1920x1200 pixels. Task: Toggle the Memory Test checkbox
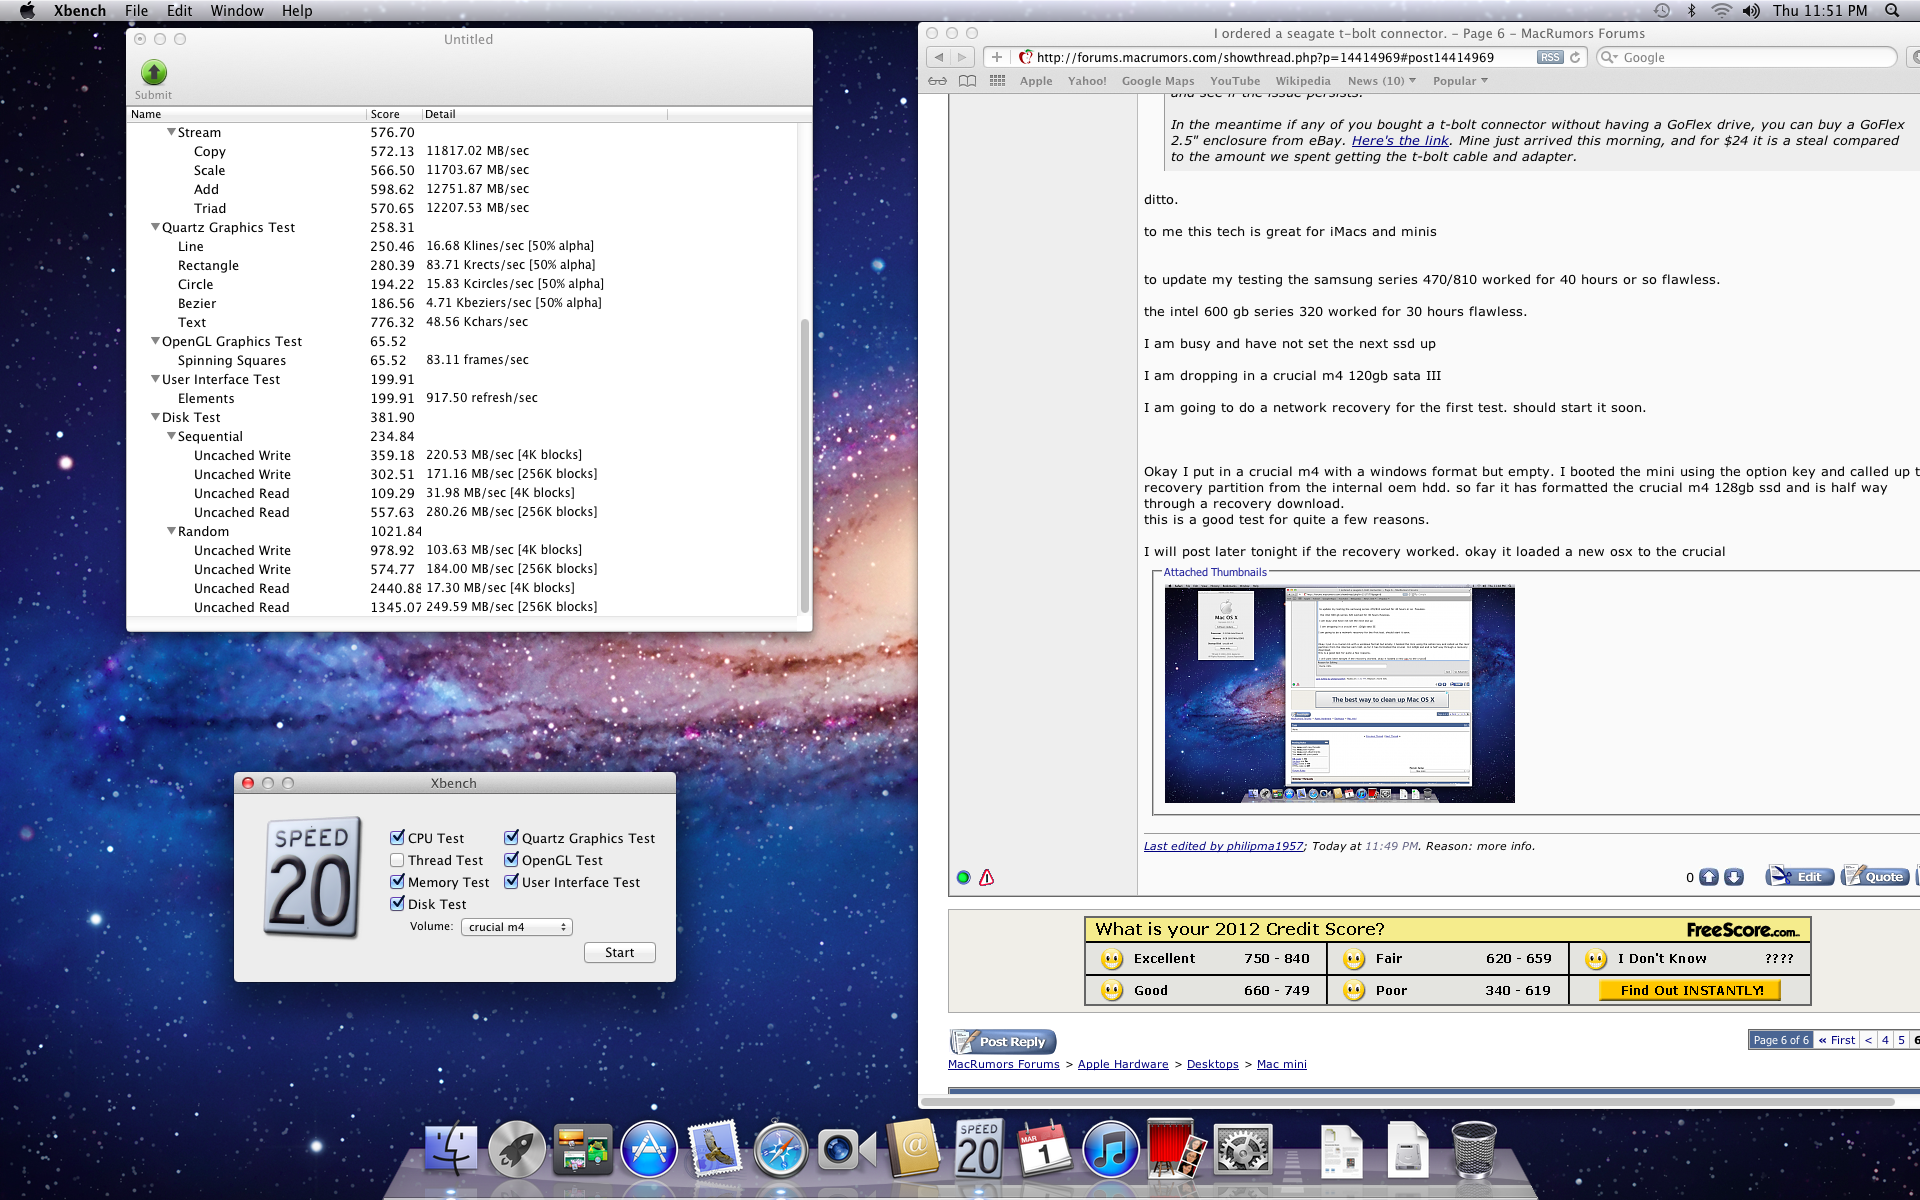coord(397,881)
